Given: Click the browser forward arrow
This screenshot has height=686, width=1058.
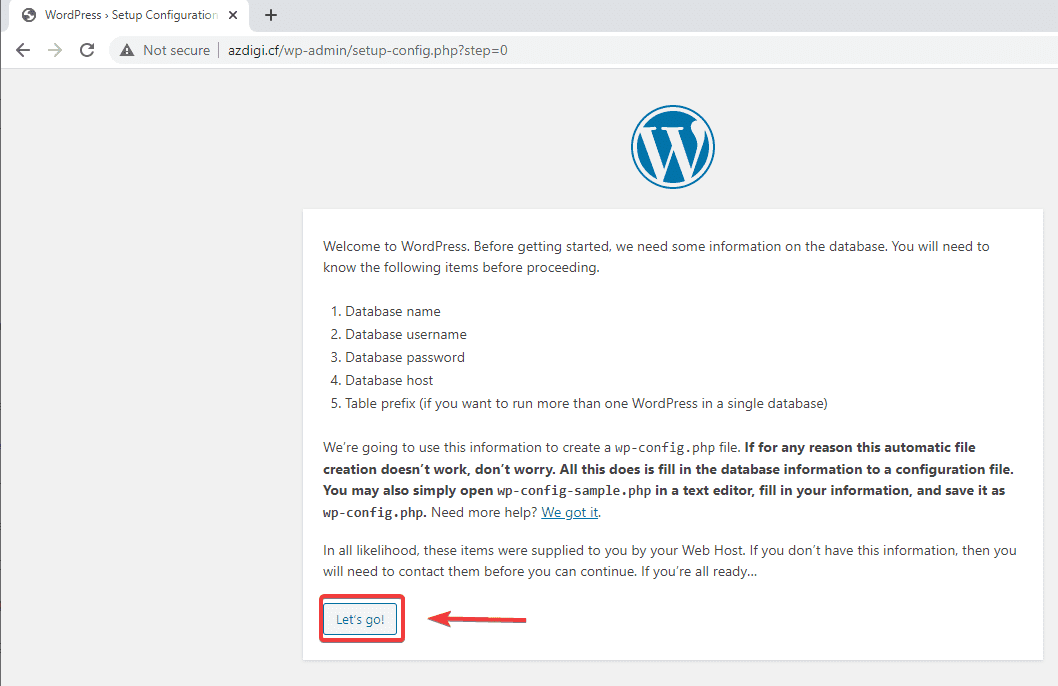Looking at the screenshot, I should pyautogui.click(x=55, y=50).
